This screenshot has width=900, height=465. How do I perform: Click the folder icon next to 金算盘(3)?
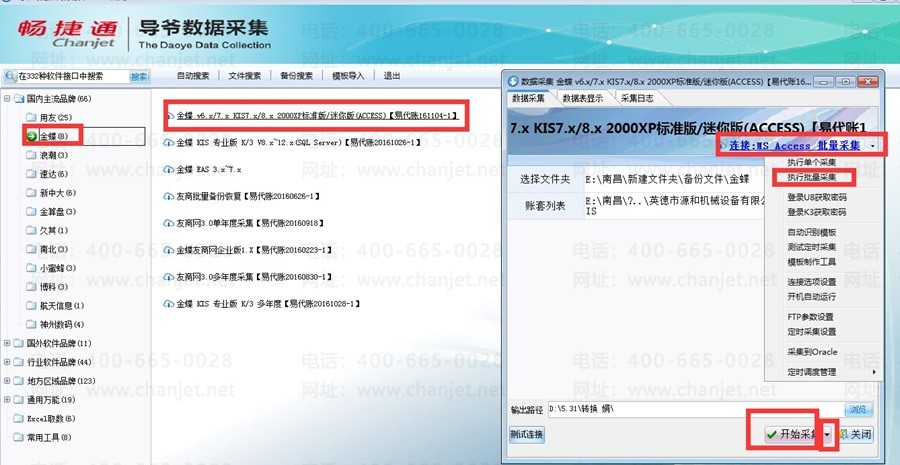31,212
